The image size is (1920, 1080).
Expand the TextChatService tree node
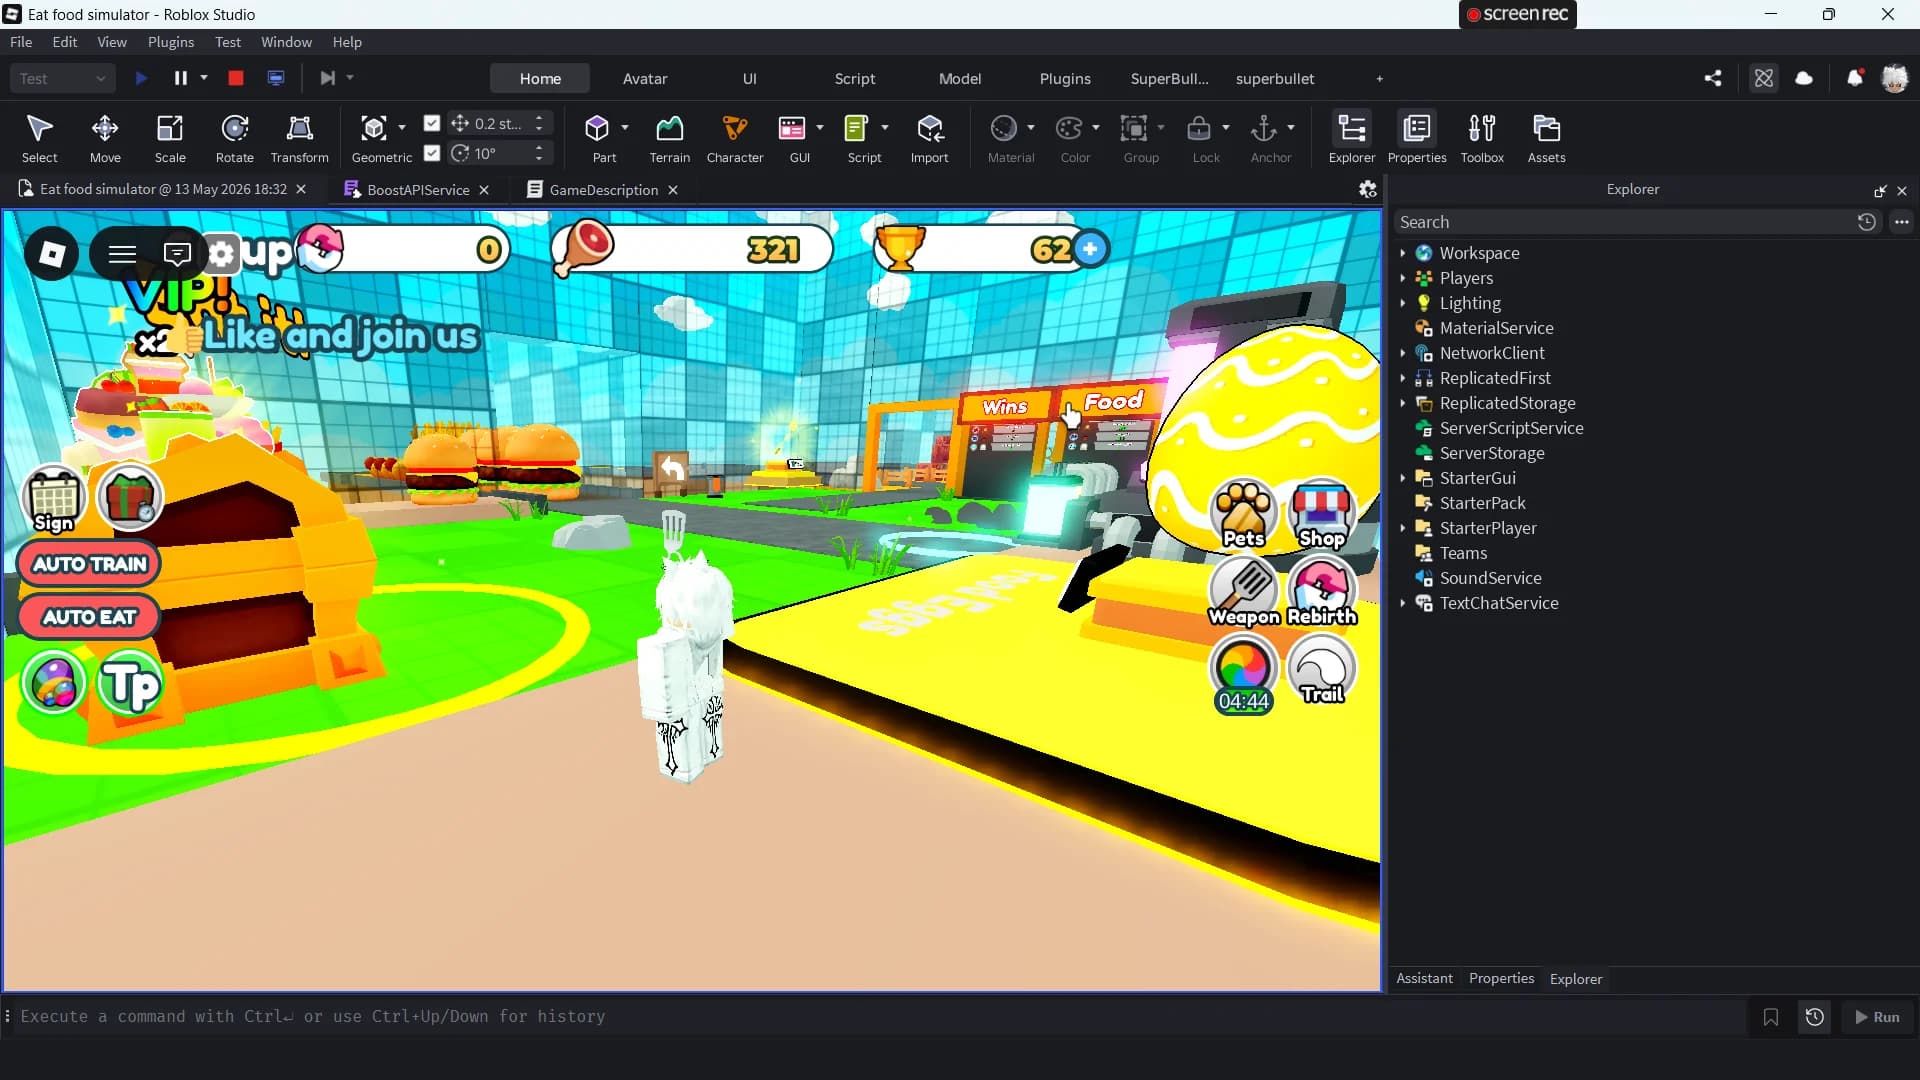pos(1403,603)
